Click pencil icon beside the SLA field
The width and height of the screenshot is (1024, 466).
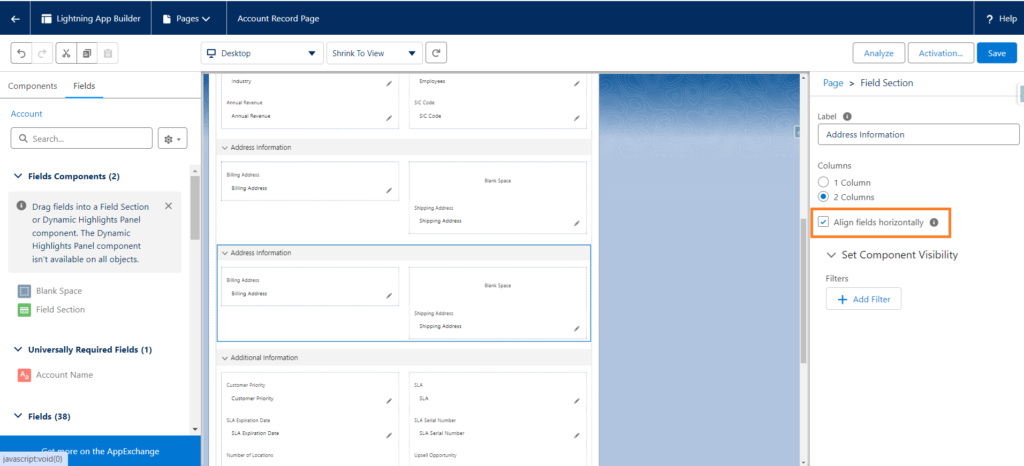(577, 400)
